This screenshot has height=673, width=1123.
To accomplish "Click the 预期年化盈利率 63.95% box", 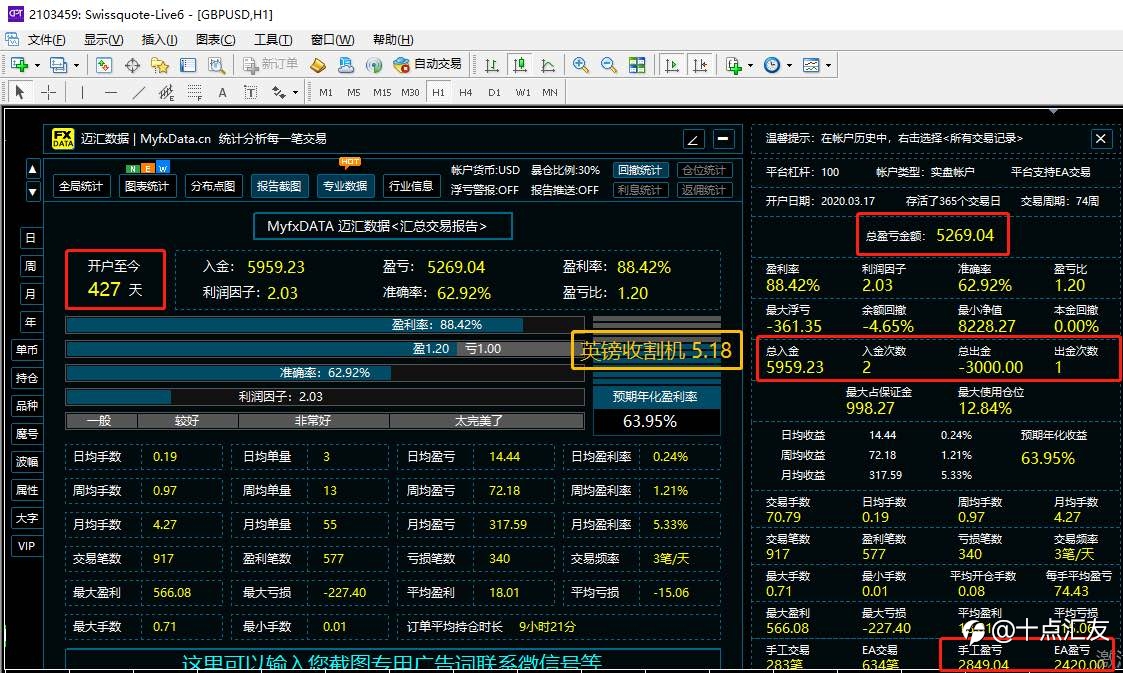I will coord(656,410).
